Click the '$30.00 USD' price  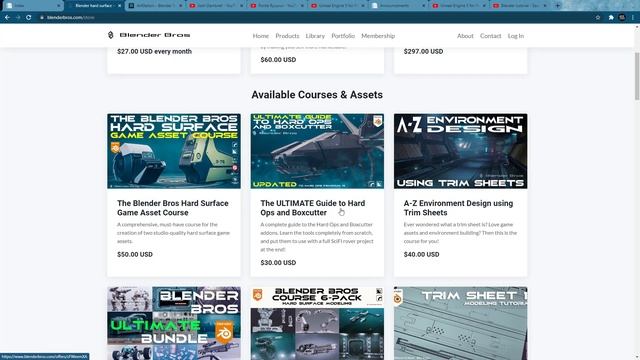[278, 262]
